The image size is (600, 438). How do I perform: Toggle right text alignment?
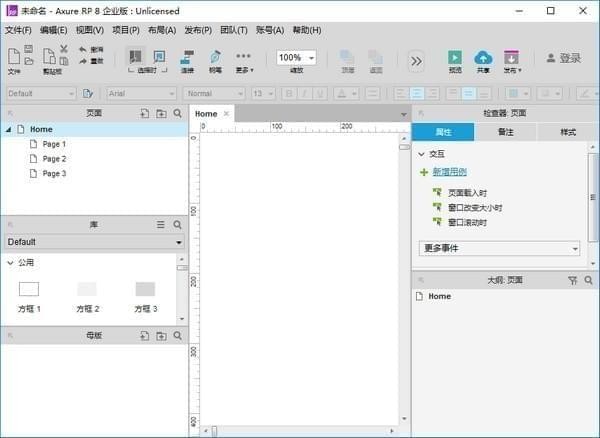pyautogui.click(x=432, y=94)
